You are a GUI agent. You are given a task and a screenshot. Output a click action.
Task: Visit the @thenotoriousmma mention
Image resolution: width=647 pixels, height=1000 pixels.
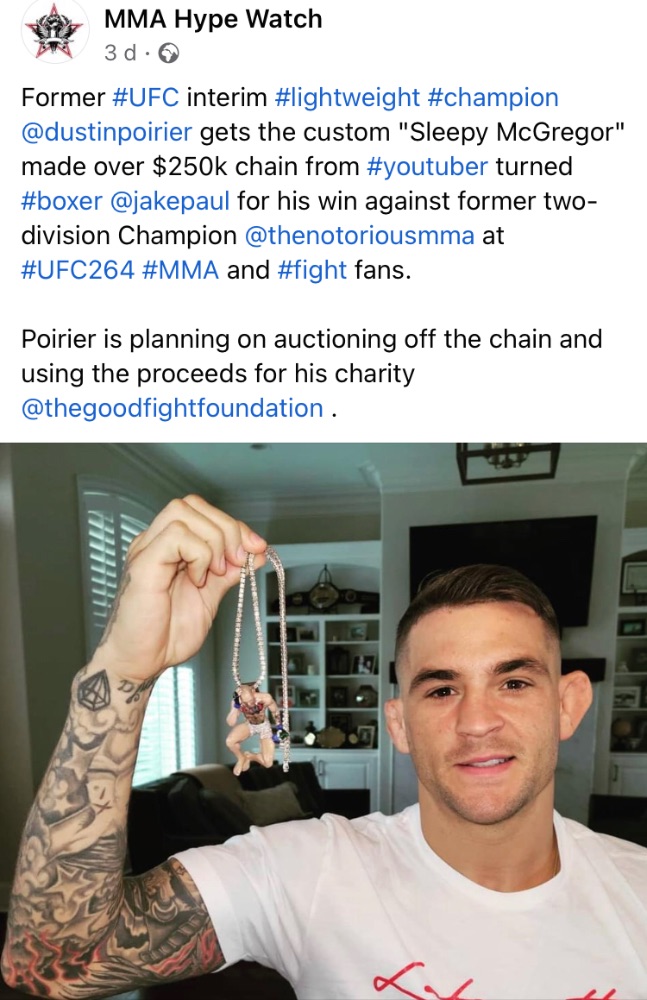click(x=359, y=235)
